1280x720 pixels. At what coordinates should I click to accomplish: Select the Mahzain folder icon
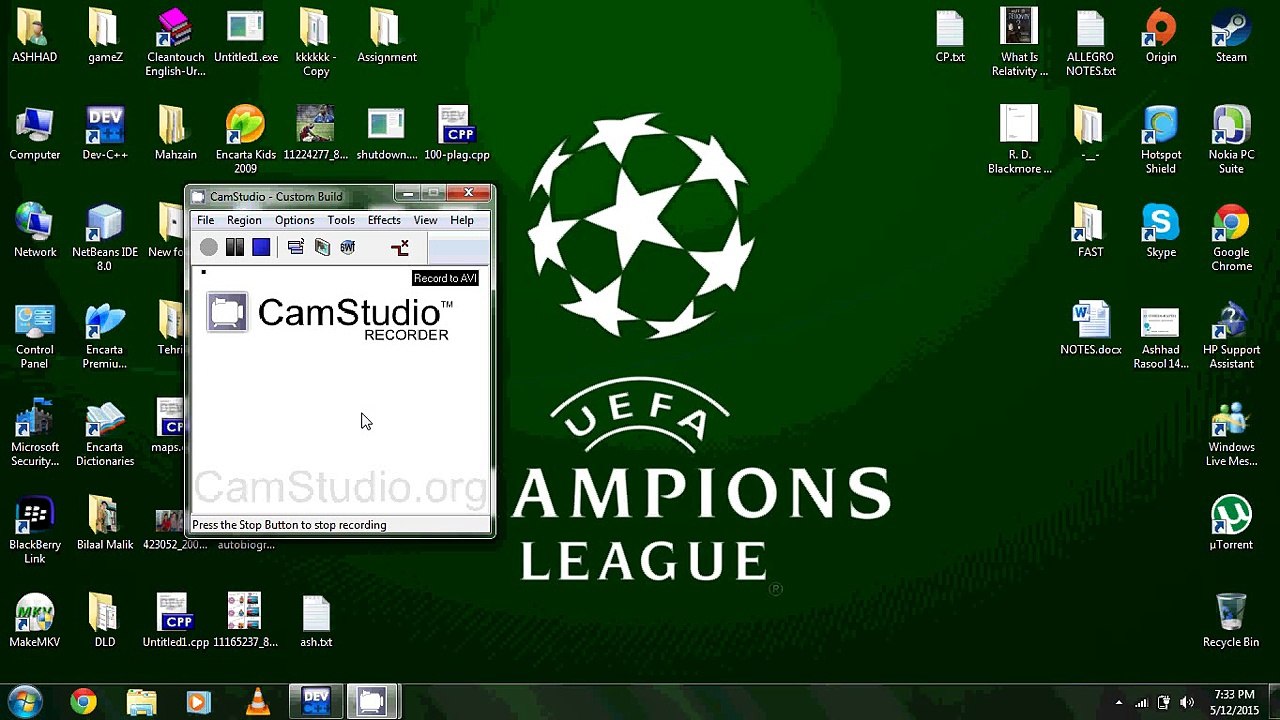(175, 134)
